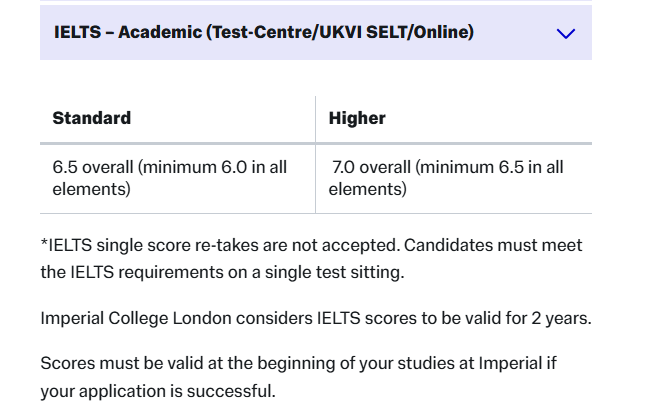Image resolution: width=671 pixels, height=416 pixels.
Task: Click the words 'Imperial College London'
Action: (x=127, y=318)
